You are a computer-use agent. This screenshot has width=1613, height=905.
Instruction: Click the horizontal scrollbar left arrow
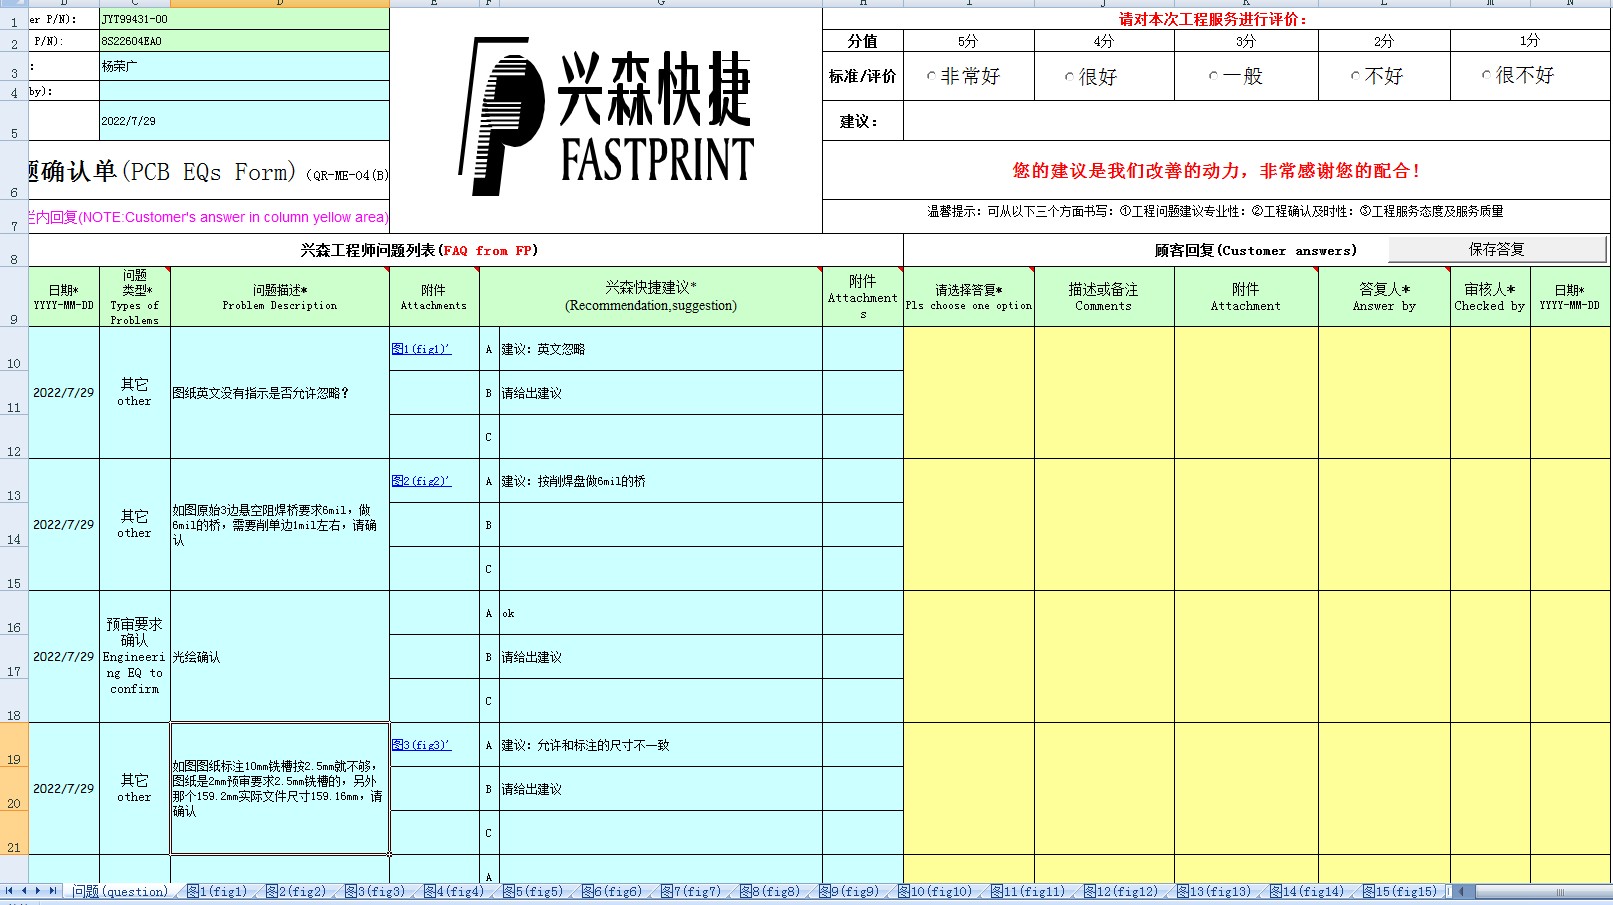[x=1461, y=891]
